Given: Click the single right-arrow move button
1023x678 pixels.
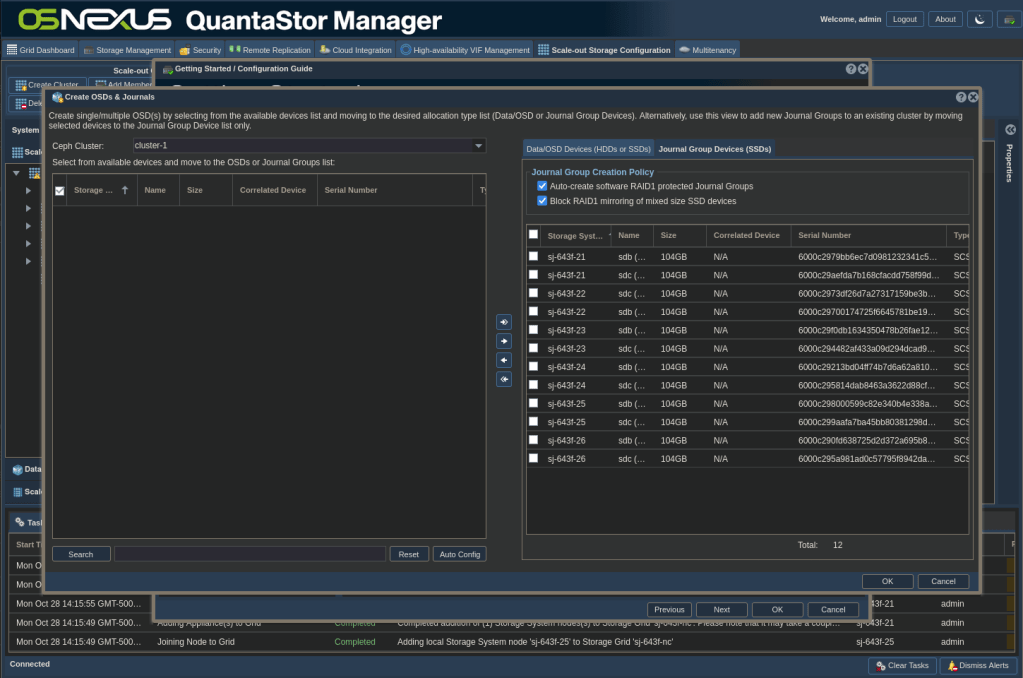Looking at the screenshot, I should 504,341.
